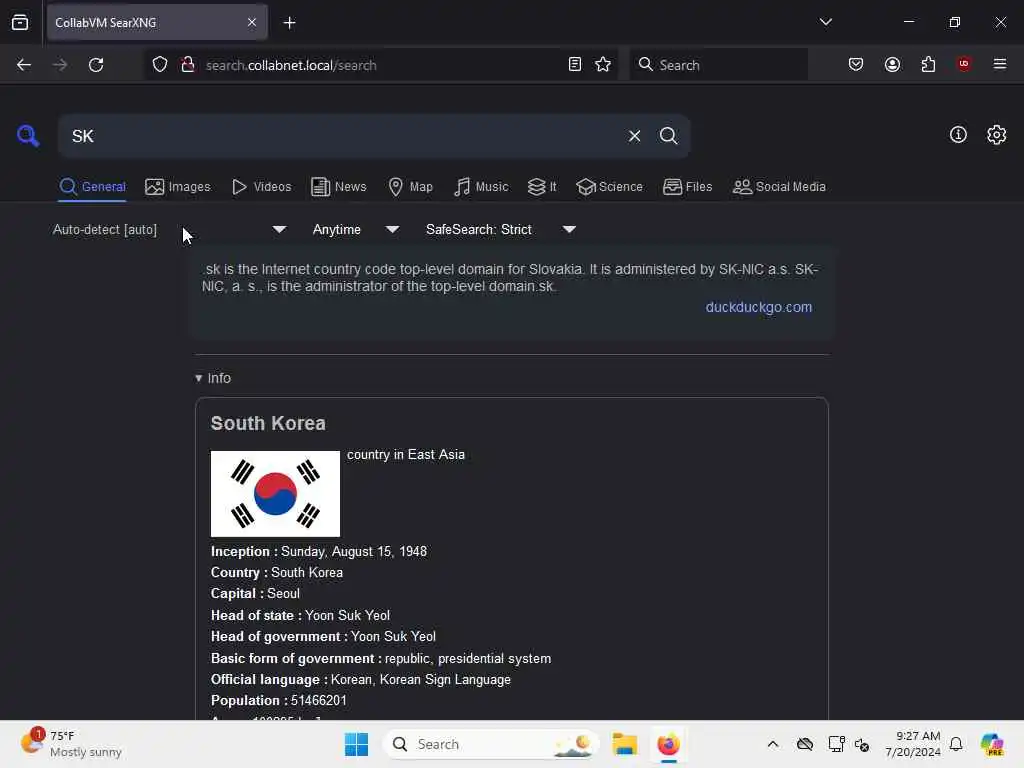Viewport: 1024px width, 768px height.
Task: Reload the current page
Action: click(x=96, y=65)
